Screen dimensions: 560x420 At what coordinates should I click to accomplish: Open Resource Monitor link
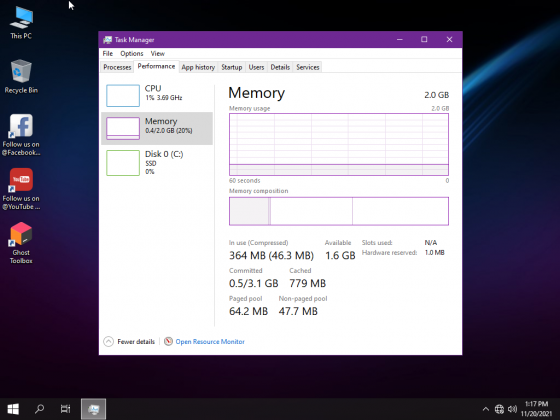click(210, 342)
